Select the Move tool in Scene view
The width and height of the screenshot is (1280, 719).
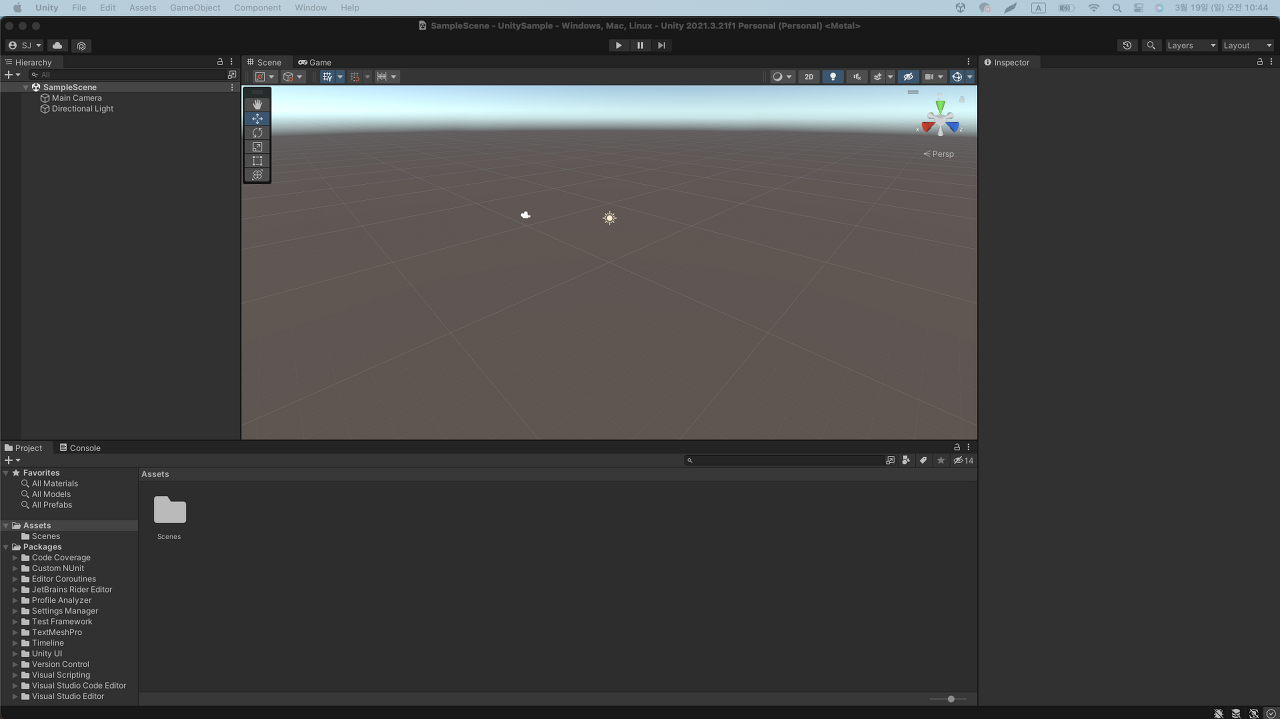pos(257,118)
